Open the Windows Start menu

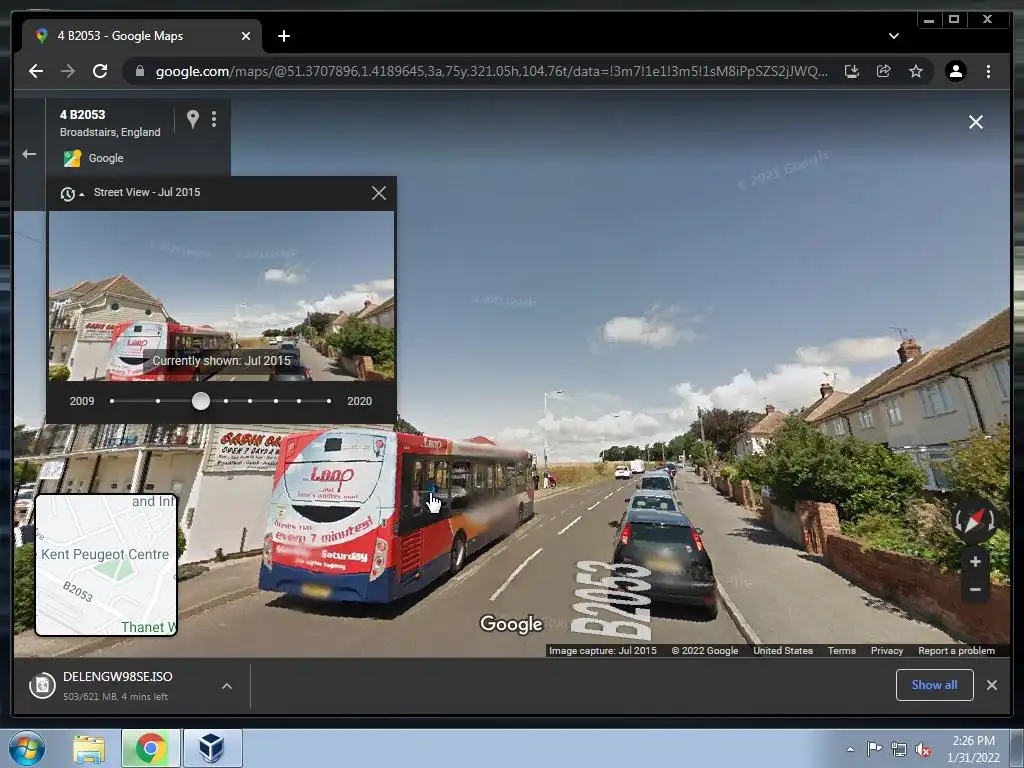click(x=27, y=748)
